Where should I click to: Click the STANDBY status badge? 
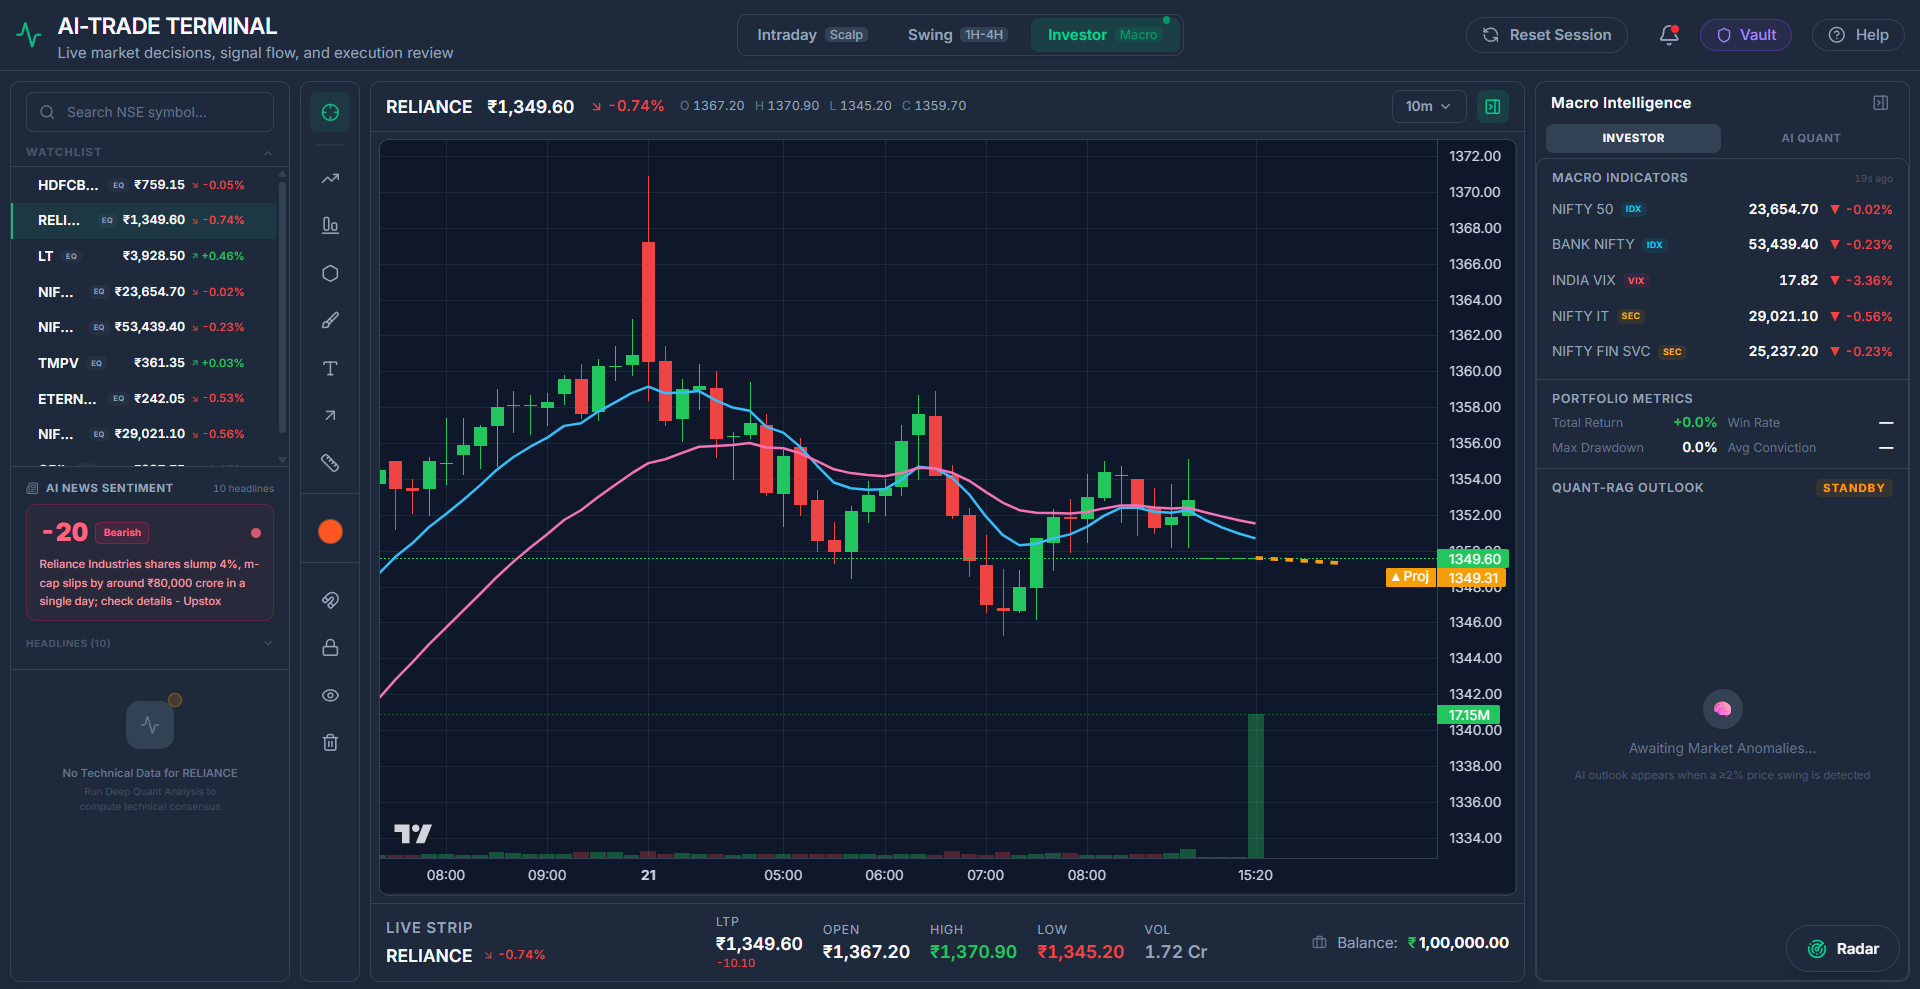1853,488
